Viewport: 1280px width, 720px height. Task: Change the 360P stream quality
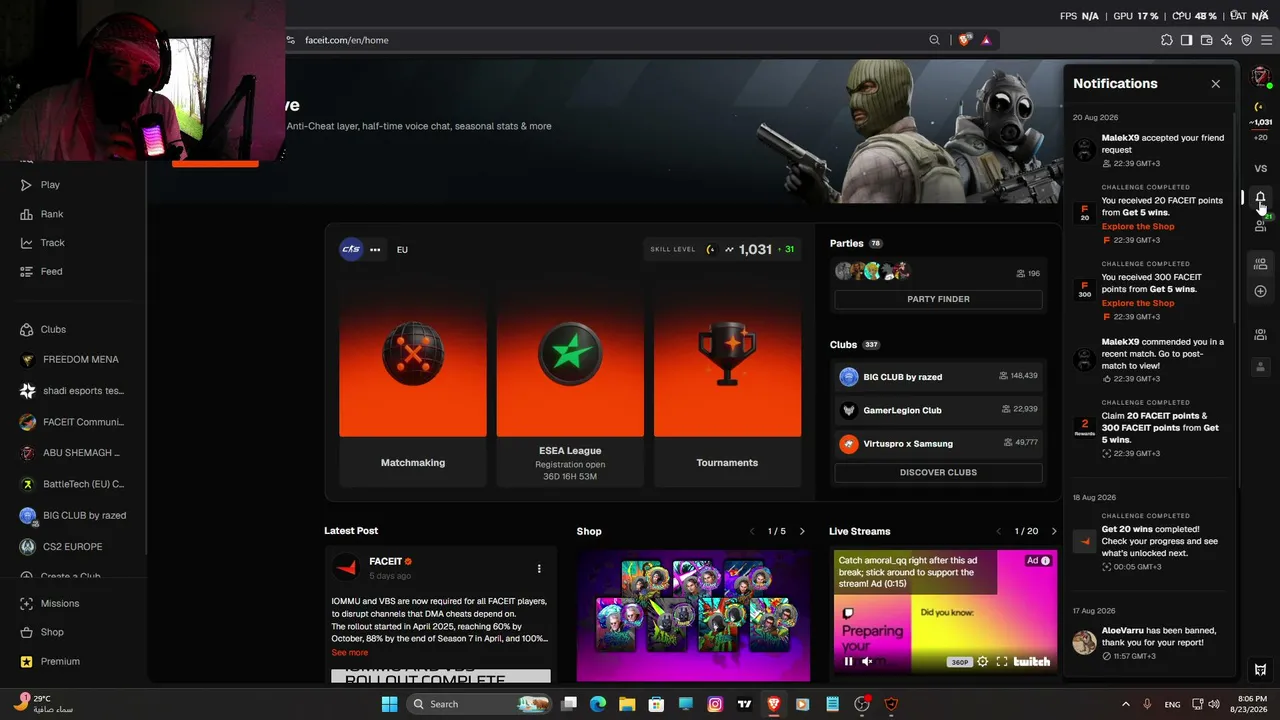(x=960, y=662)
